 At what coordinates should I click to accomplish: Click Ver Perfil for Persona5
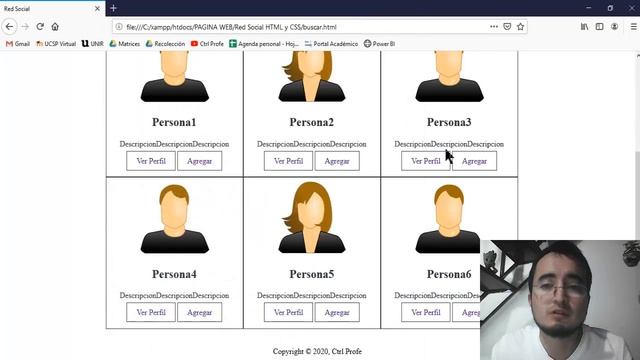coord(289,312)
